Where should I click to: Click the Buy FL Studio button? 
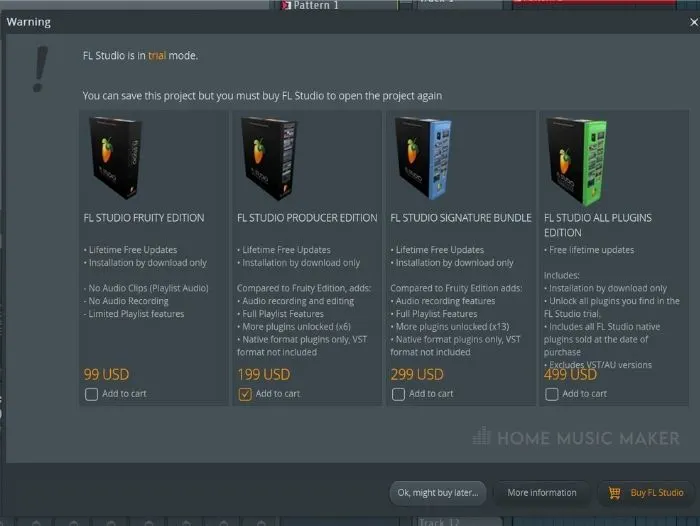click(x=646, y=493)
